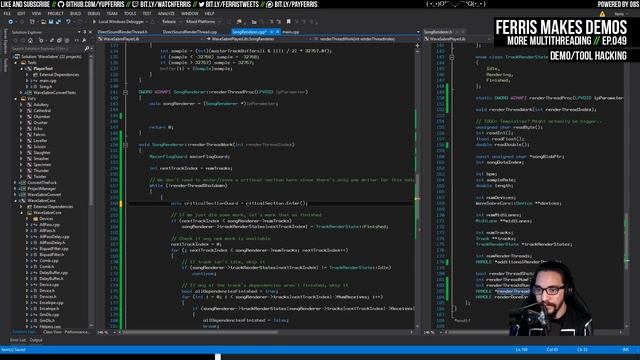
Task: Open the BUILD menu
Action: pyautogui.click(x=75, y=13)
